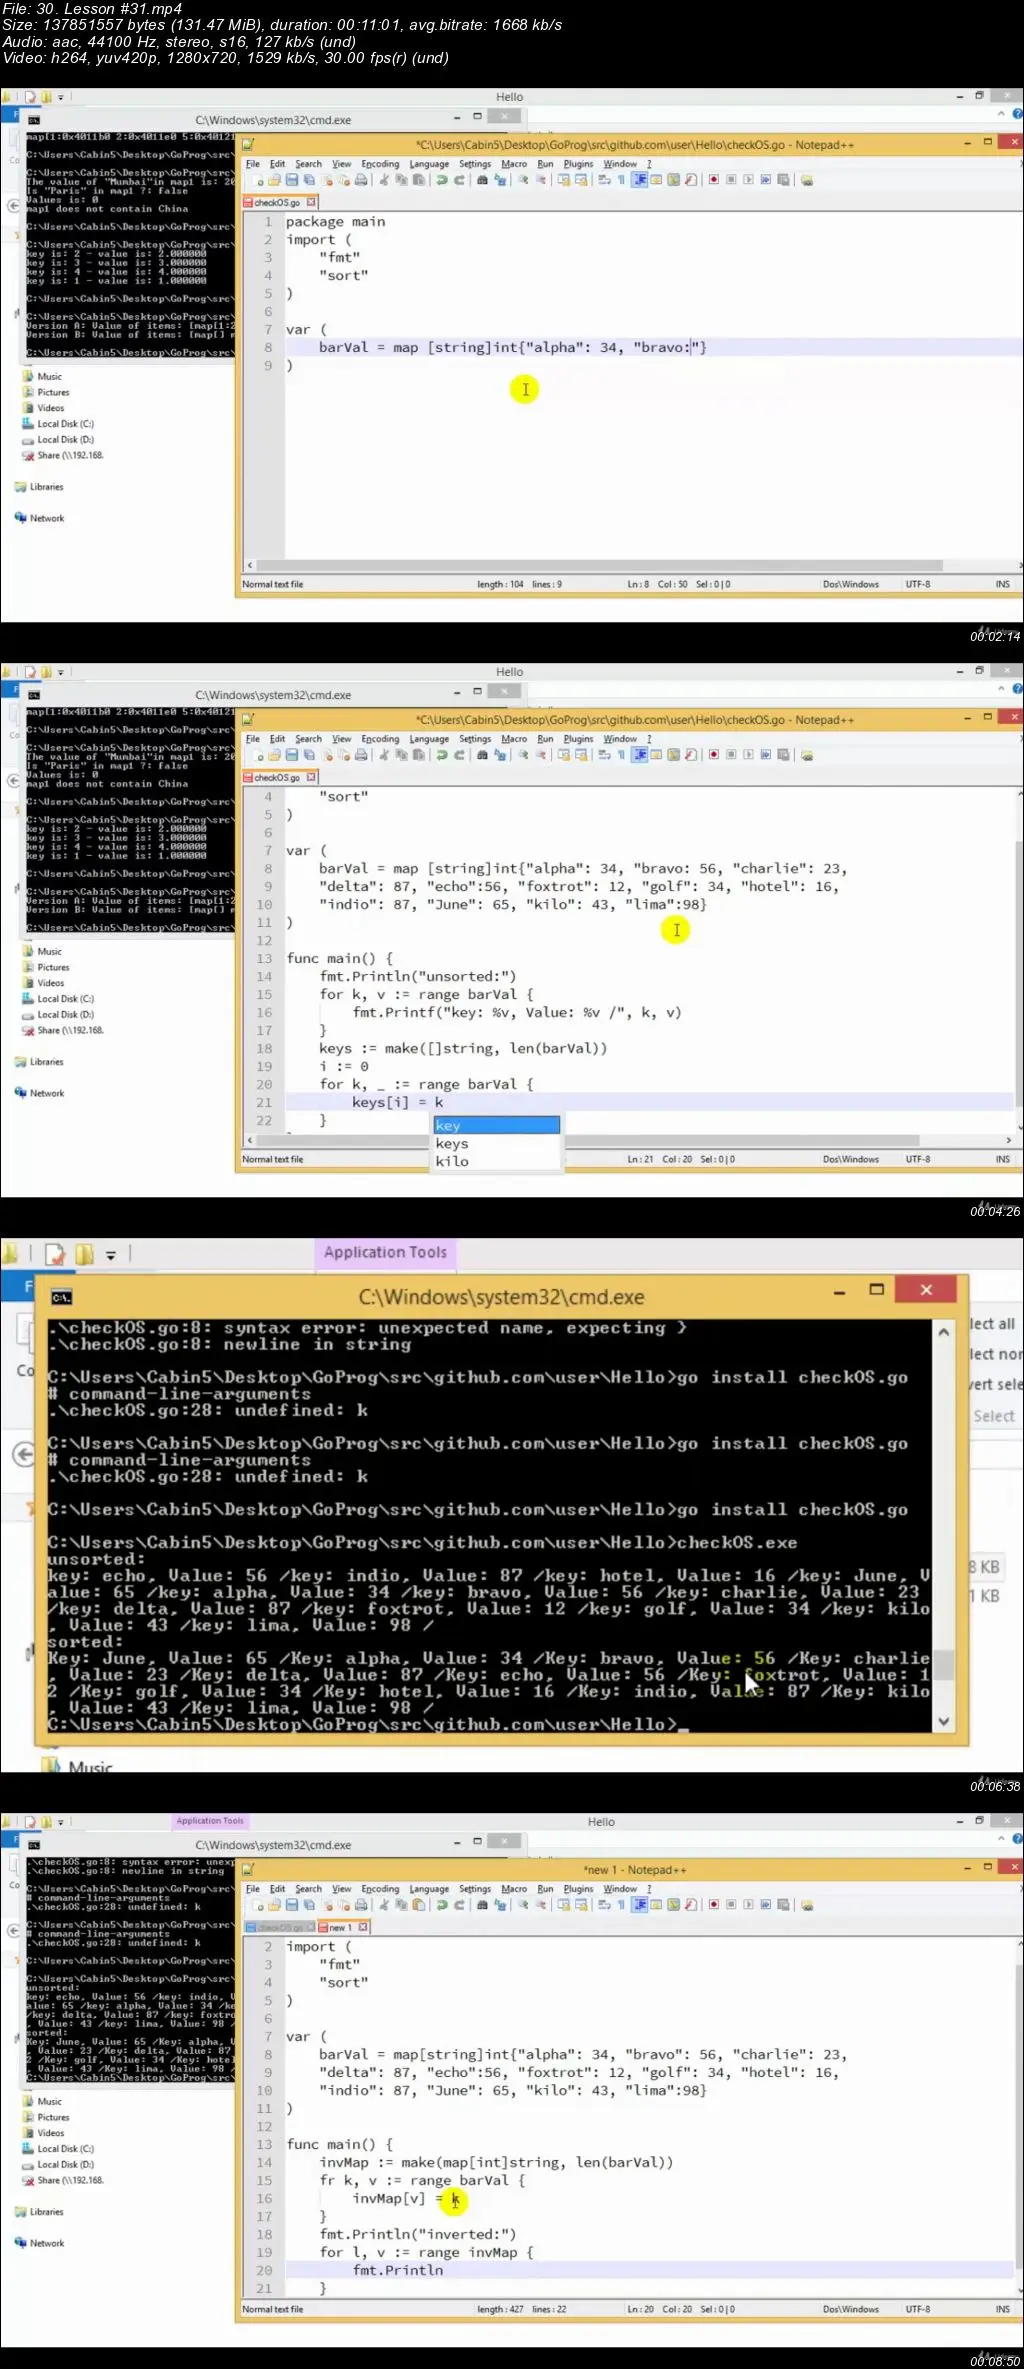Open Language menu in first frame Notepad++
The image size is (1024, 2369).
(x=429, y=164)
